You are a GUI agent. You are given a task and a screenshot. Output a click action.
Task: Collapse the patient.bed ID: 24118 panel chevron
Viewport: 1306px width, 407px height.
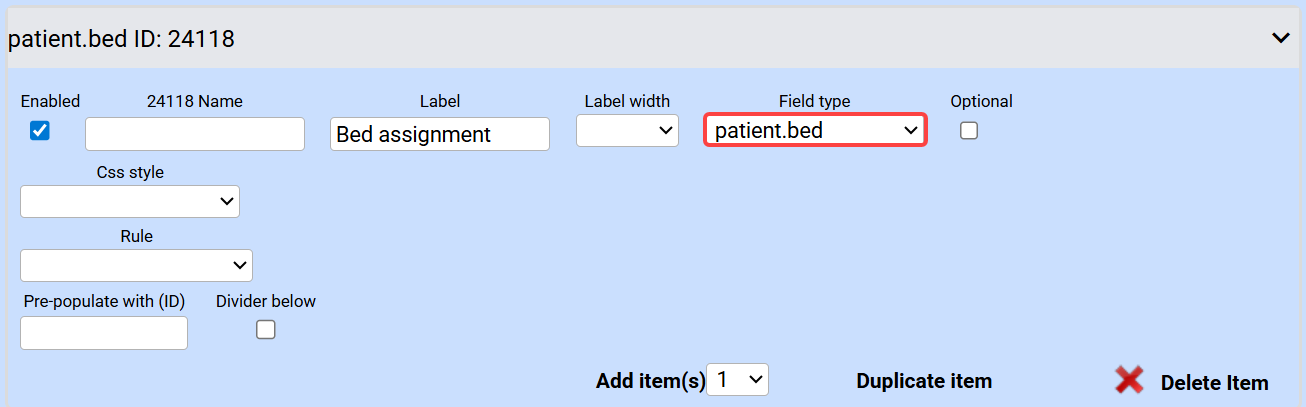click(1280, 38)
